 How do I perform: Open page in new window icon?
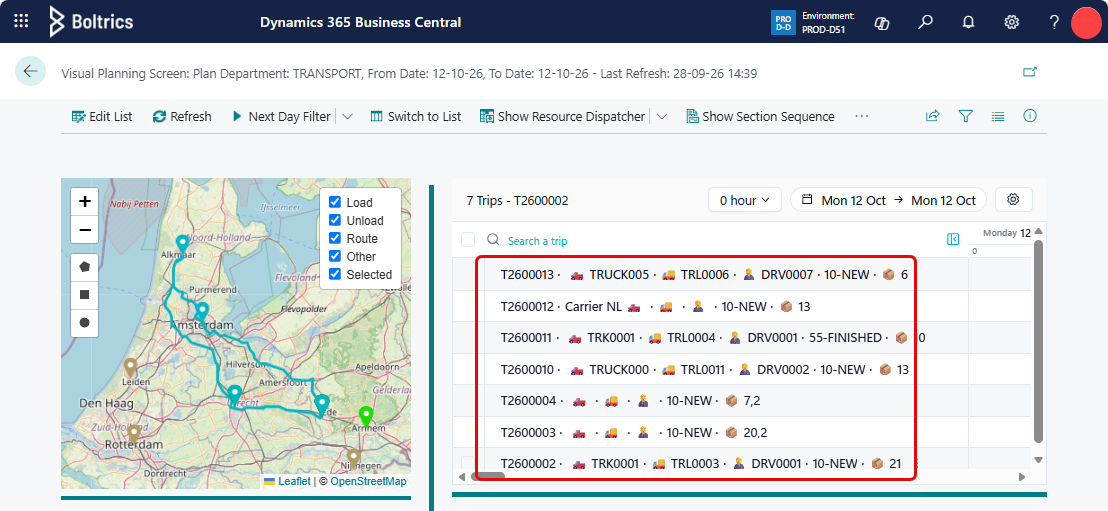click(1030, 71)
